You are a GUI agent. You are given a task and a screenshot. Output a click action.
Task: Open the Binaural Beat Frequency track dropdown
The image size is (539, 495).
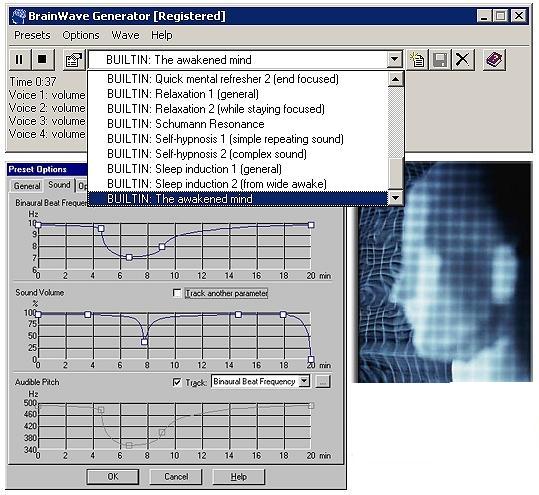tap(304, 381)
